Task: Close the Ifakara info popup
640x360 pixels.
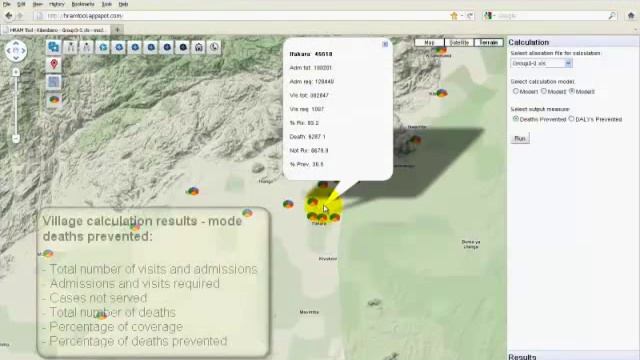Action: point(385,44)
